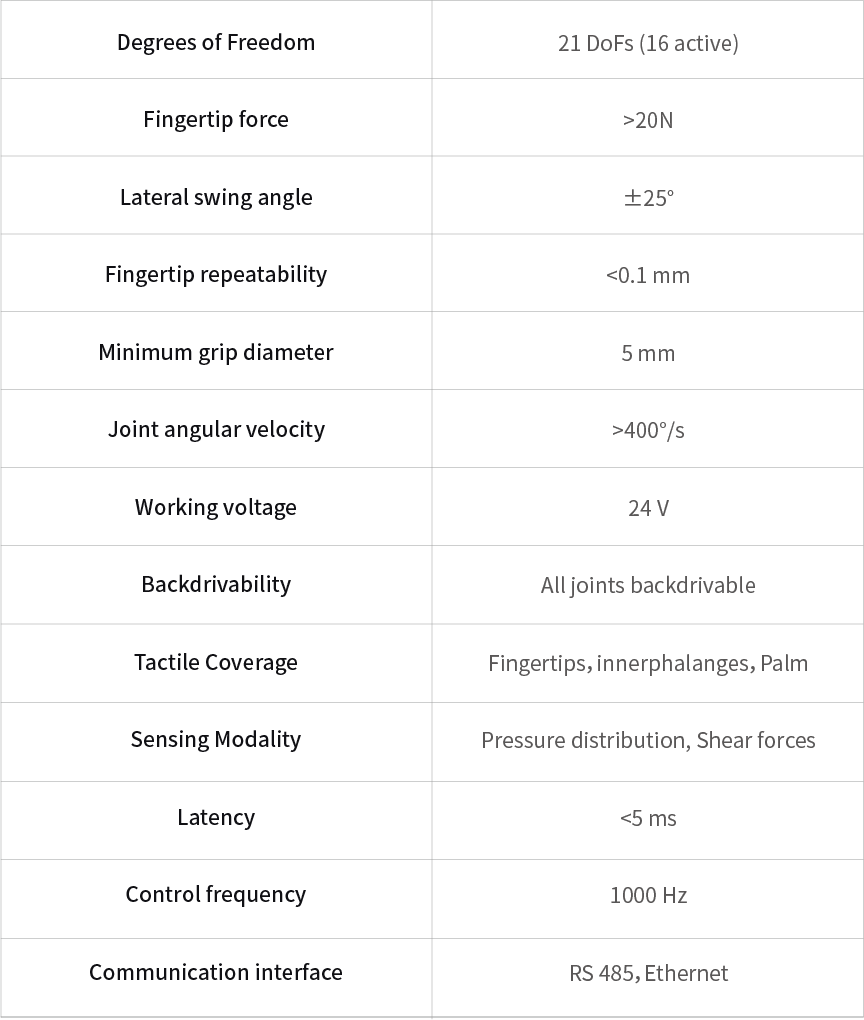Image resolution: width=864 pixels, height=1020 pixels.
Task: Select the Joint angular velocity label
Action: (x=216, y=429)
